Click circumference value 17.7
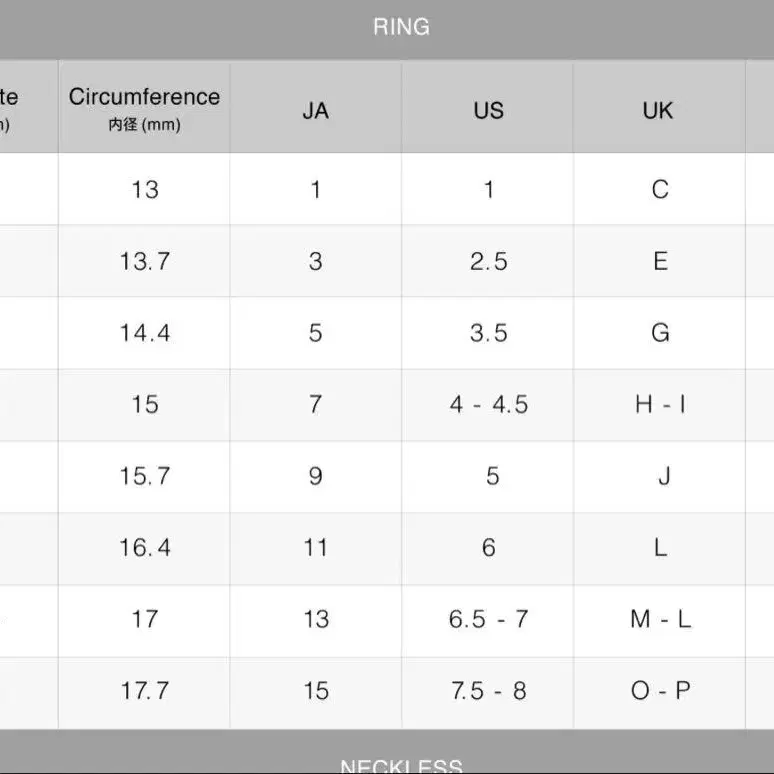Viewport: 774px width, 774px height. click(x=144, y=692)
